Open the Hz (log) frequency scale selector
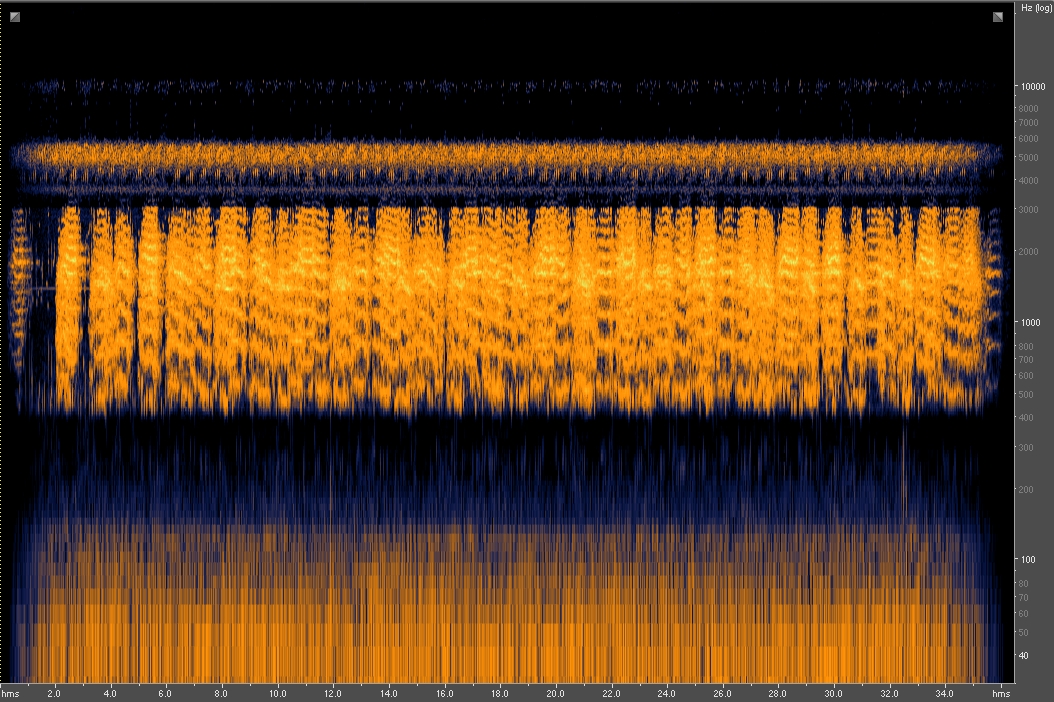 click(x=1034, y=8)
